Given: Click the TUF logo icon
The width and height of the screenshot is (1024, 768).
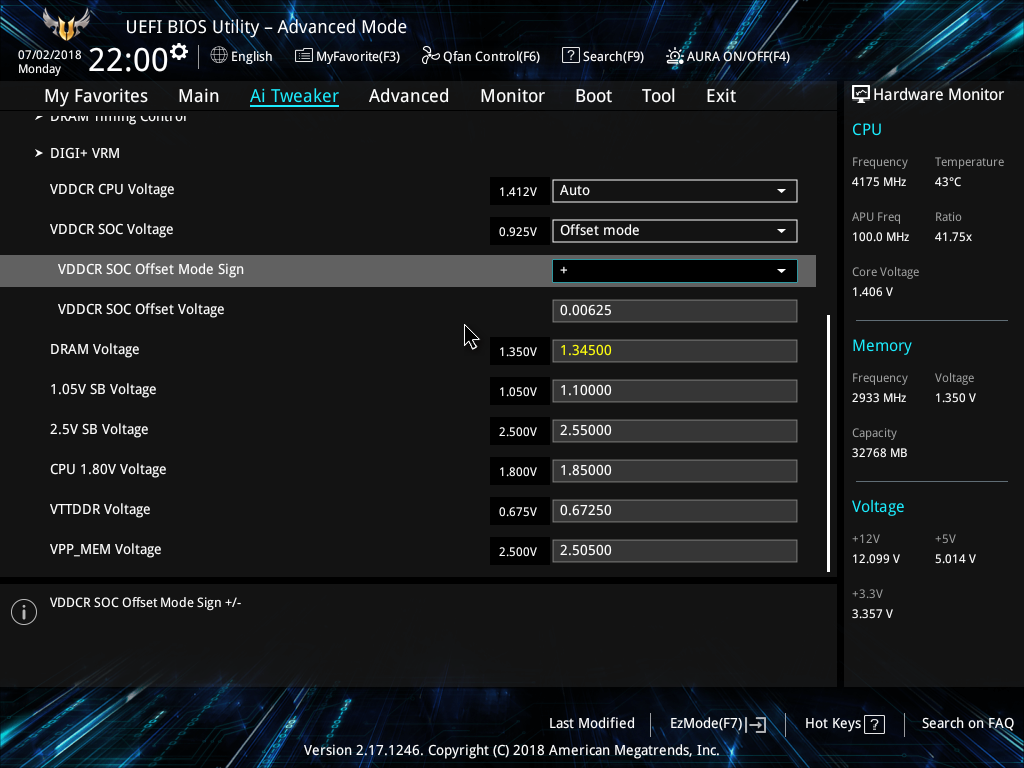Looking at the screenshot, I should pyautogui.click(x=66, y=25).
